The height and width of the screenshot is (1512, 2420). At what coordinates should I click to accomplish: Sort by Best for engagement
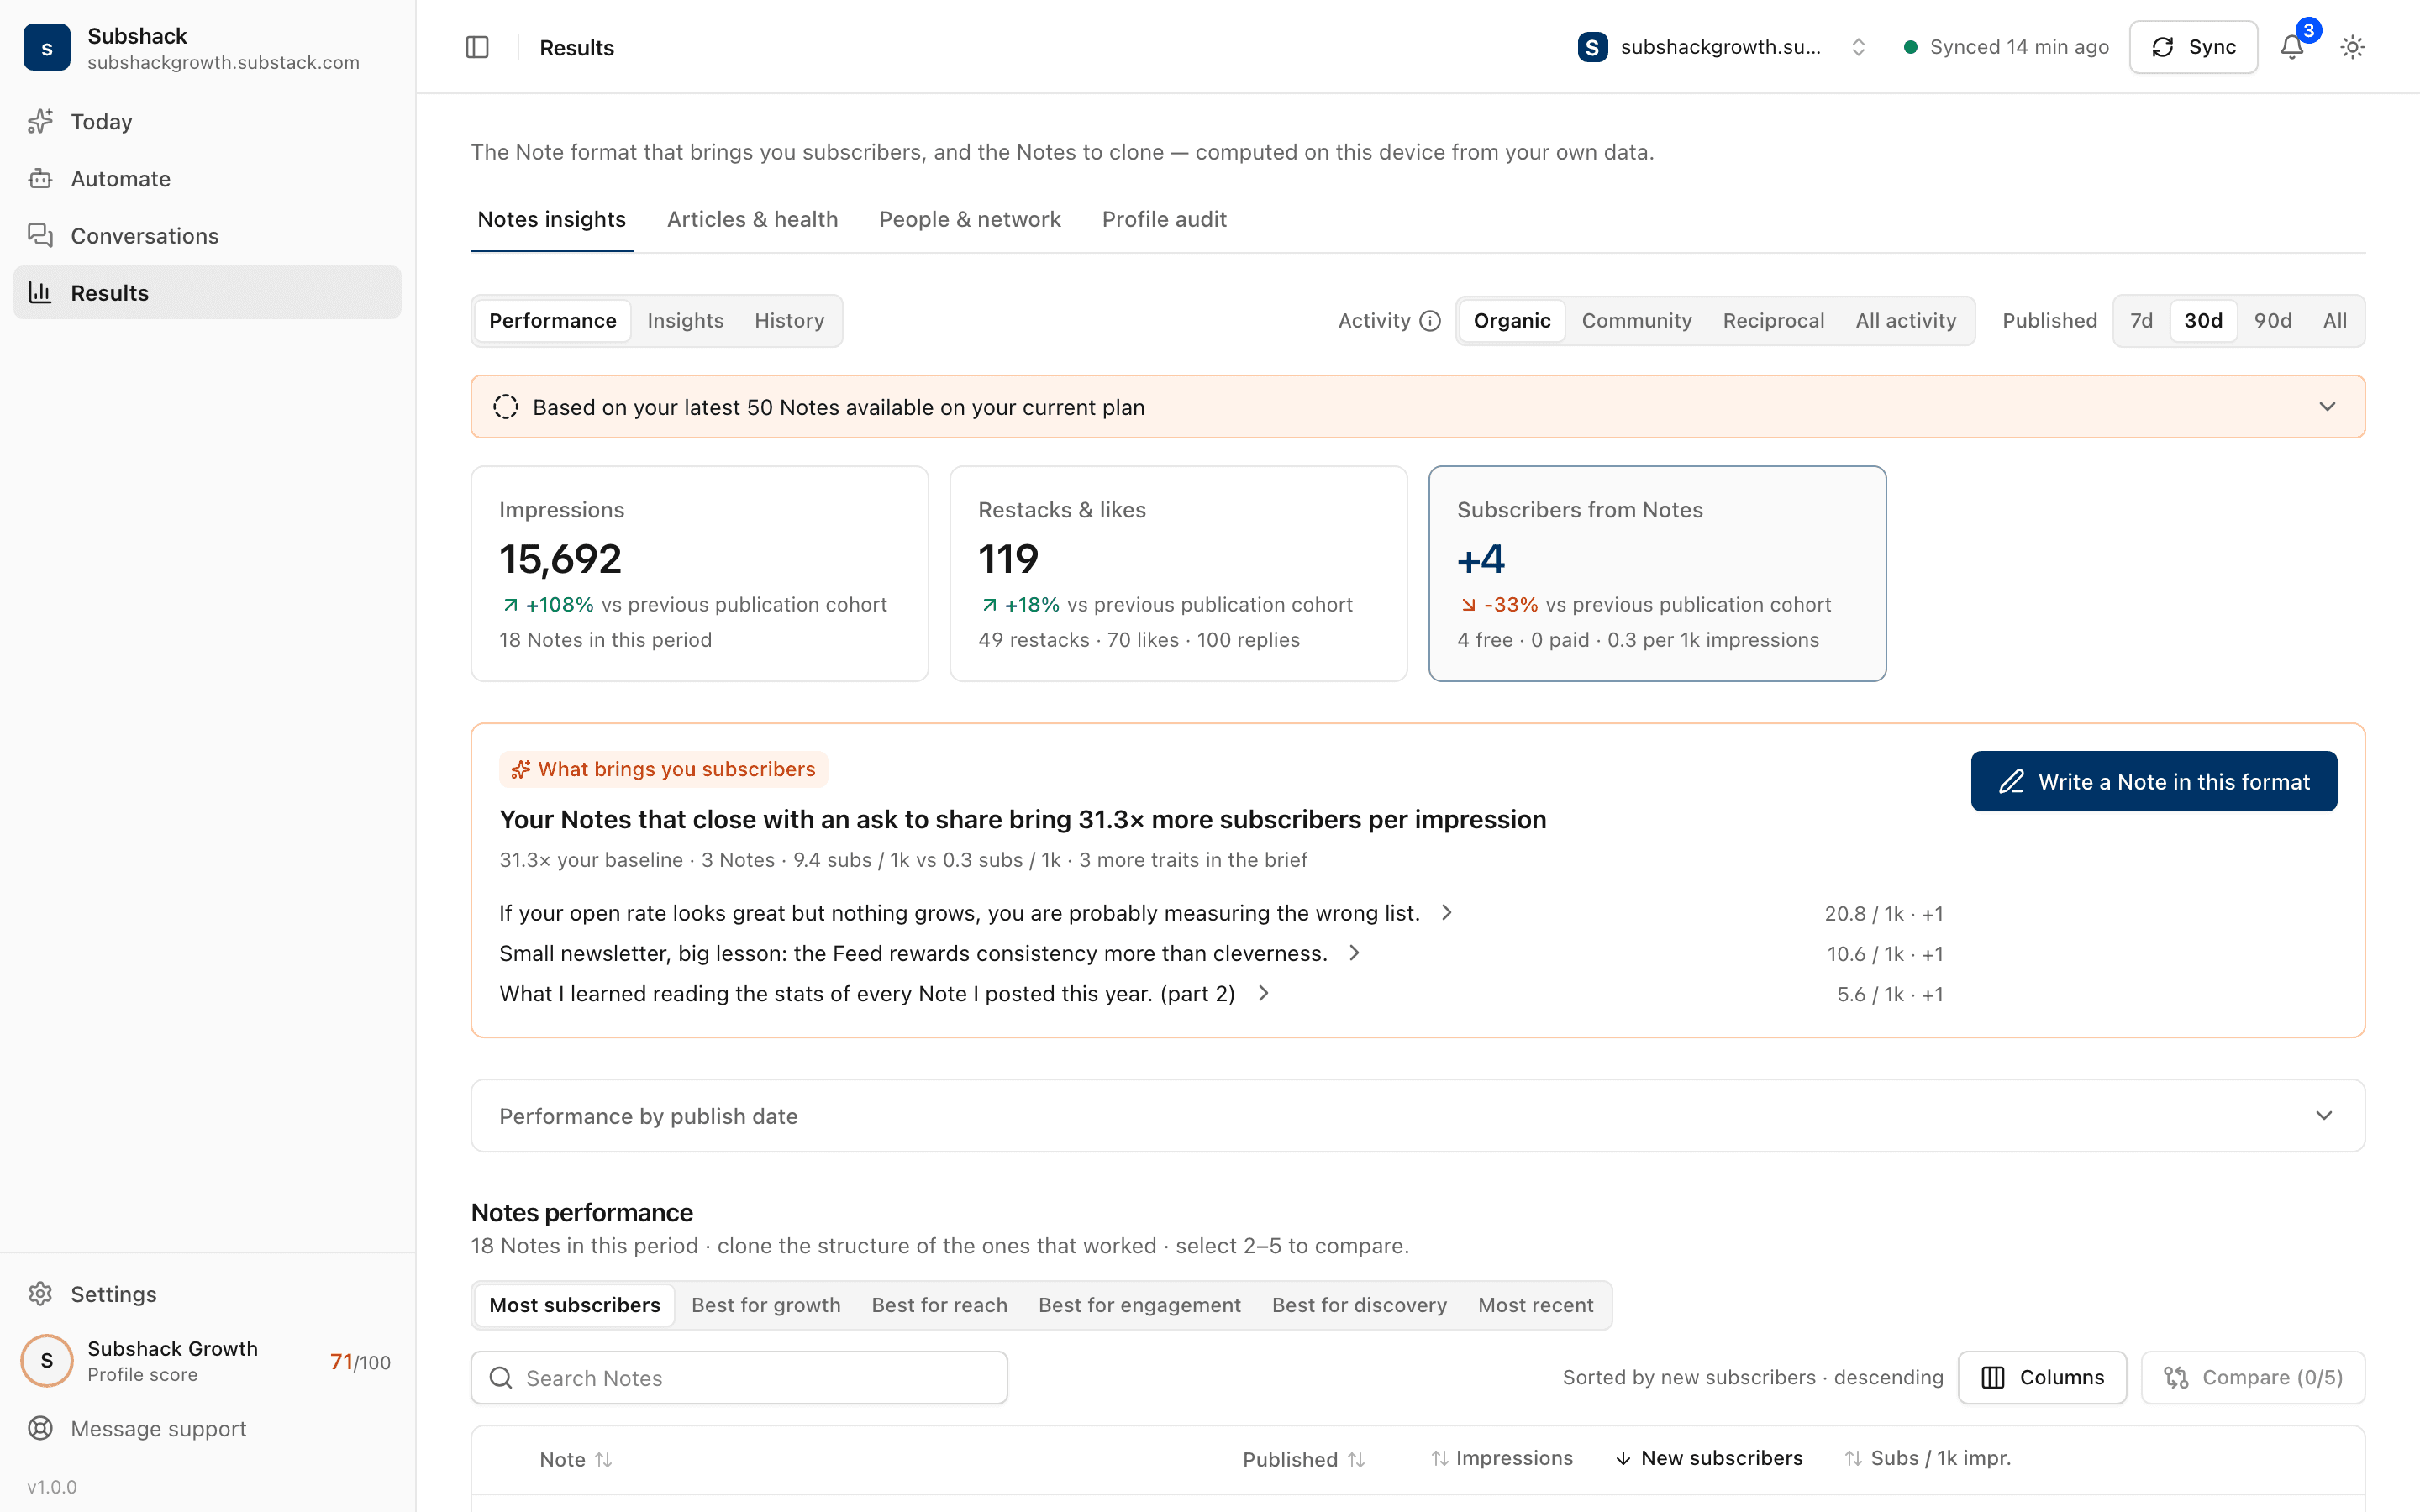point(1139,1305)
